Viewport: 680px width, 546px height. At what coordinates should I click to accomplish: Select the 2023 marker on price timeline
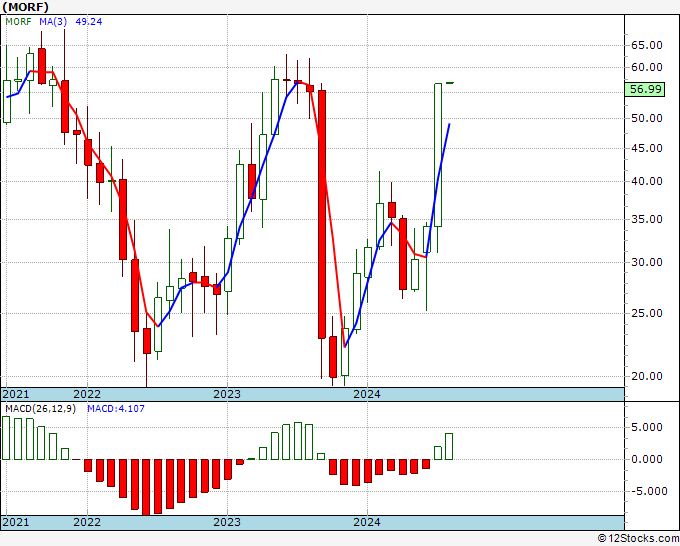pyautogui.click(x=227, y=394)
